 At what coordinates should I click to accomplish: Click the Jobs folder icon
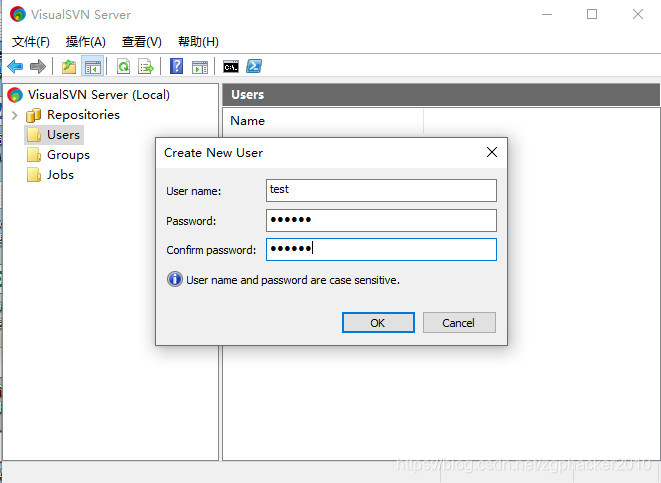pos(34,174)
